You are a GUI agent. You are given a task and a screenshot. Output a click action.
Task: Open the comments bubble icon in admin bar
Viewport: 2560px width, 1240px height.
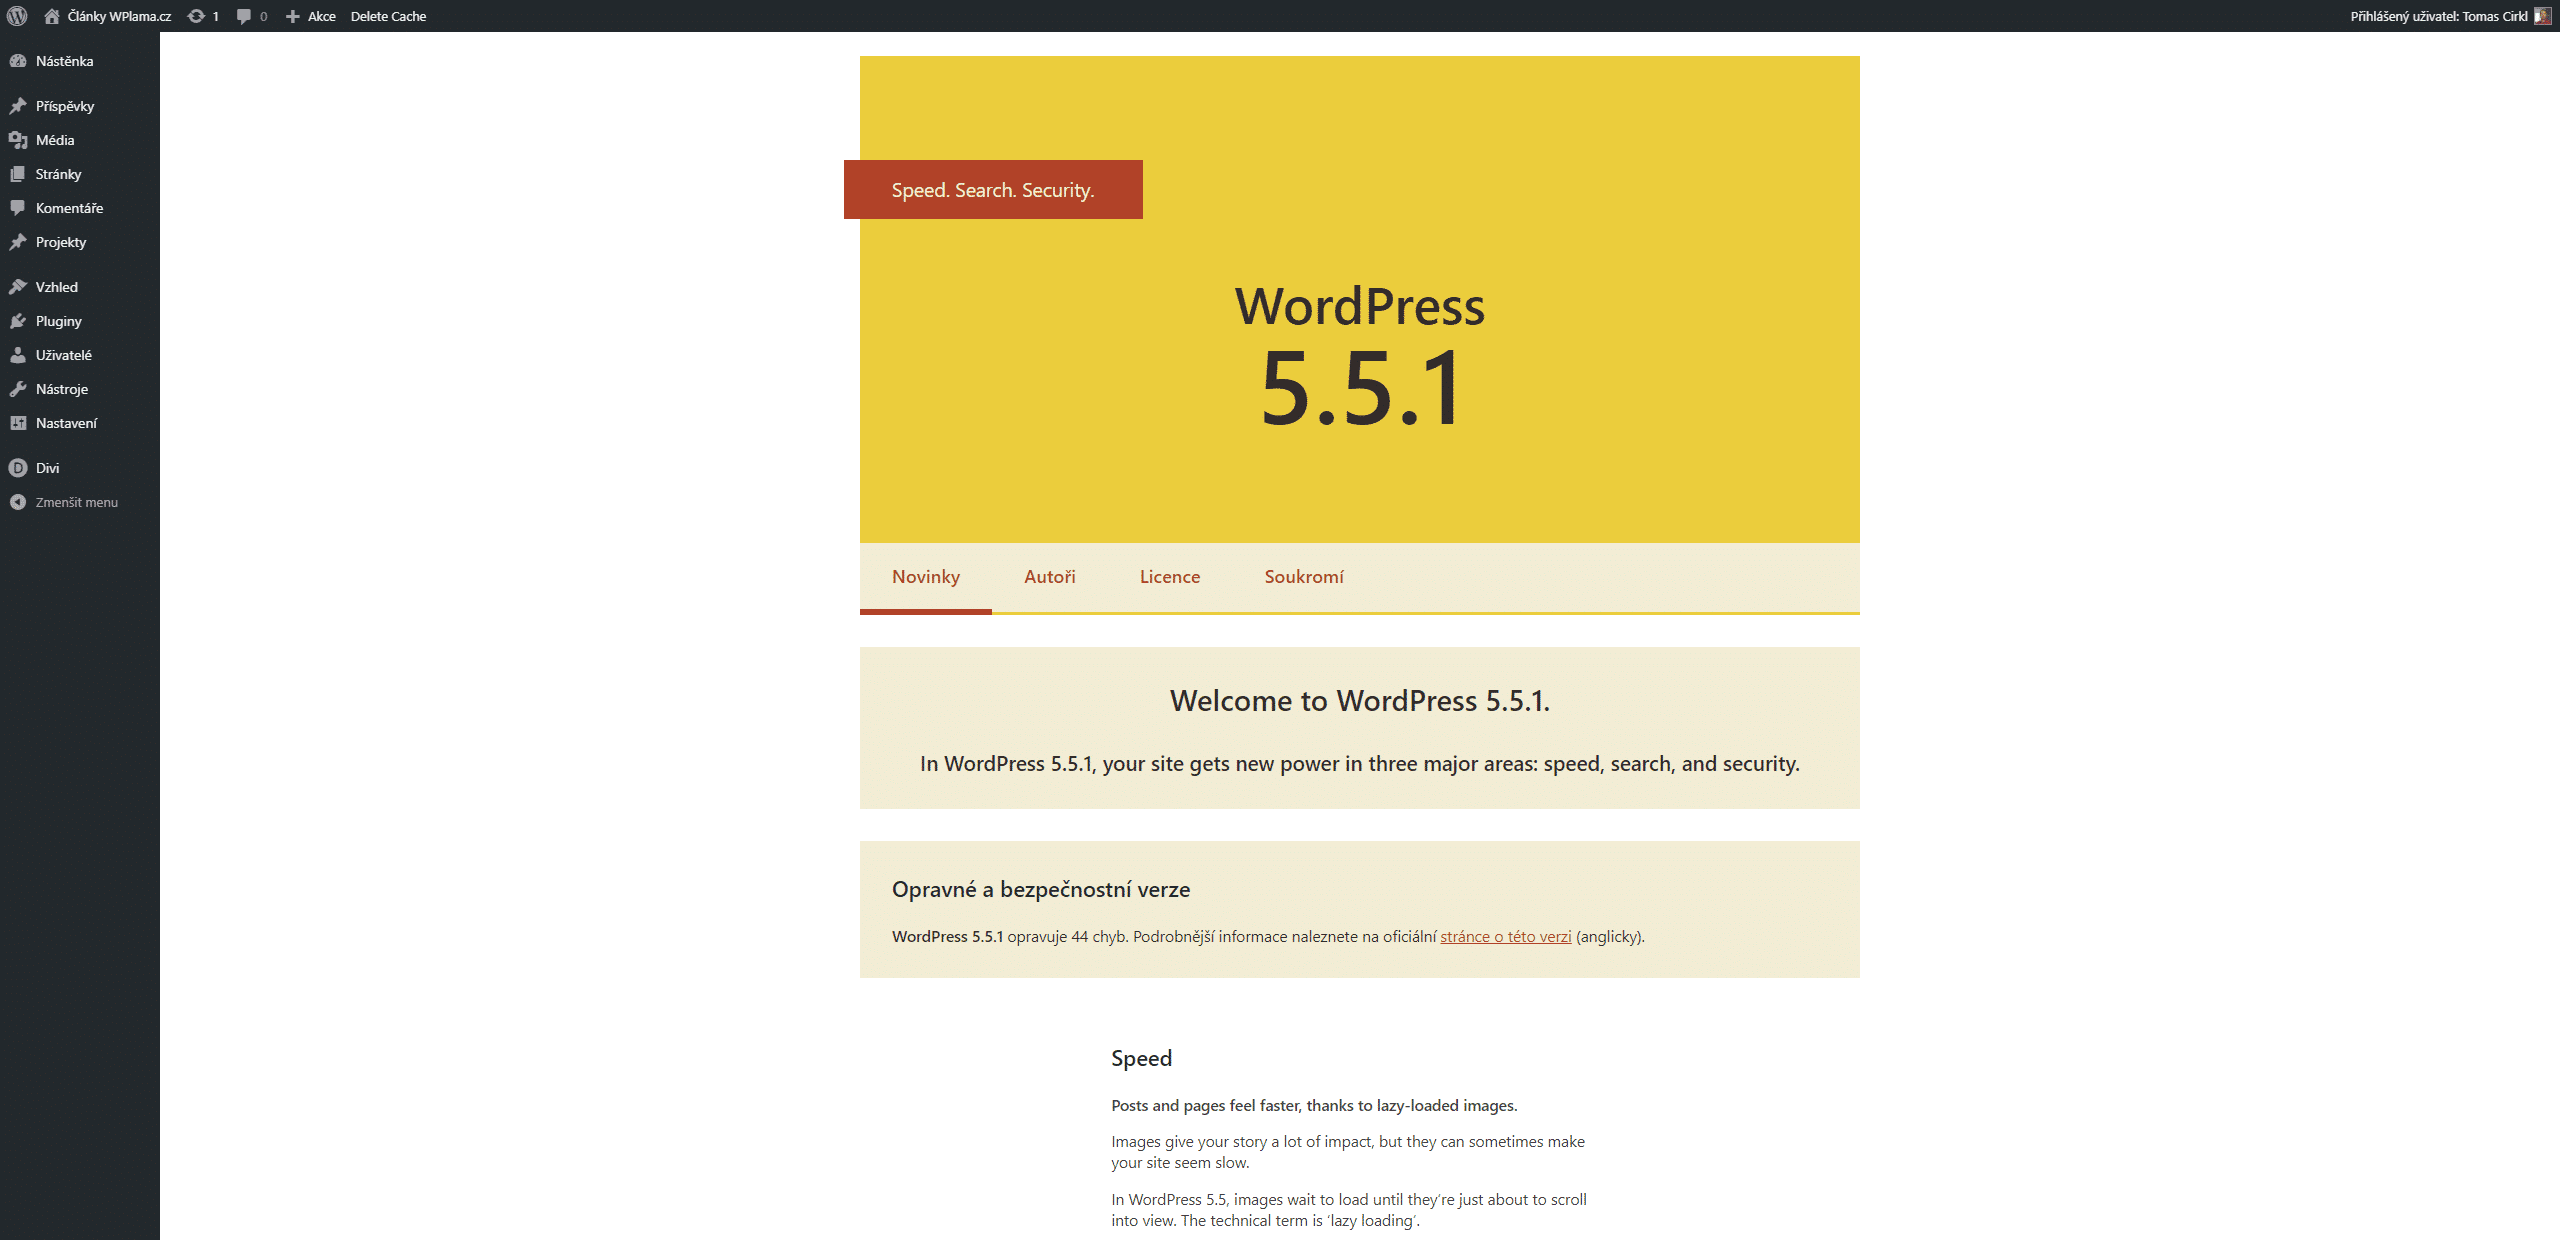click(x=244, y=16)
